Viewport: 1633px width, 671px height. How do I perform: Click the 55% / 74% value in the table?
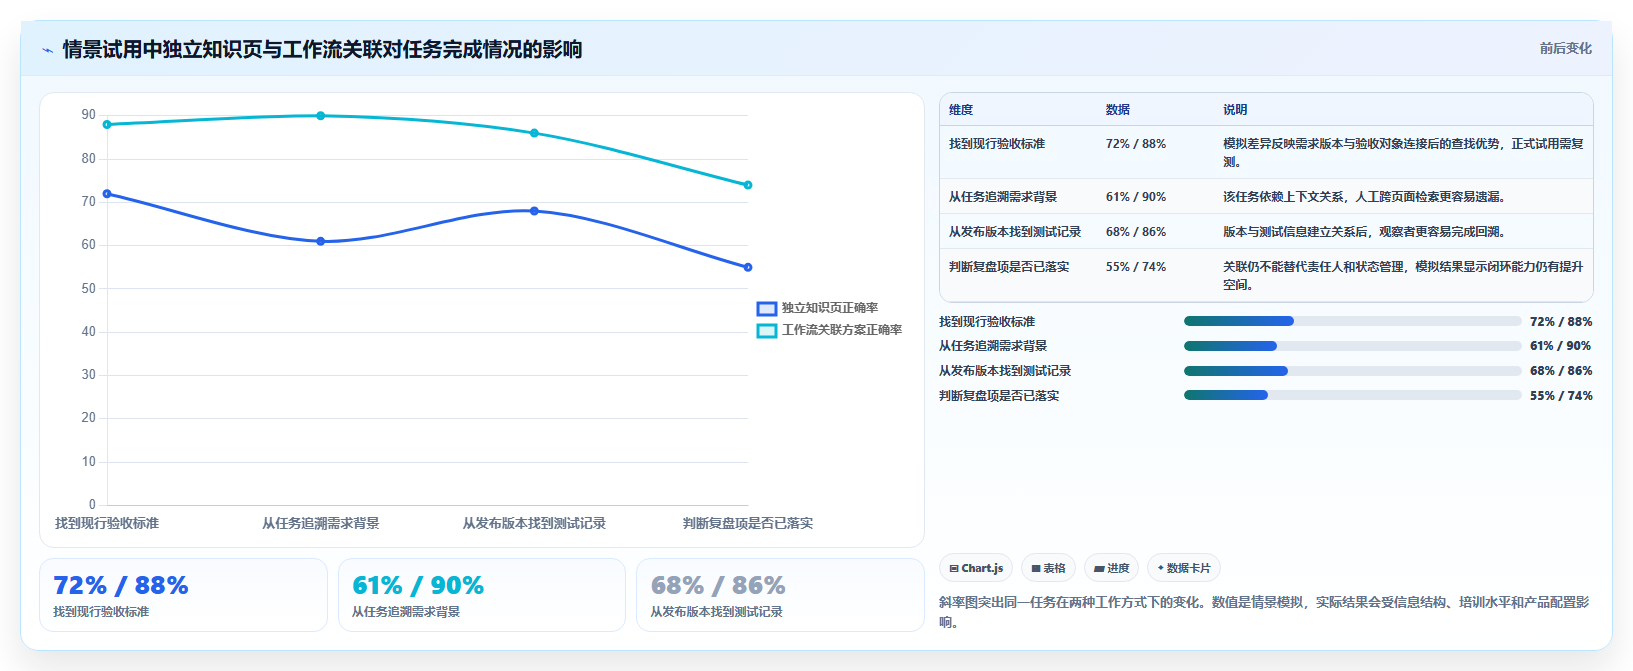1136,267
